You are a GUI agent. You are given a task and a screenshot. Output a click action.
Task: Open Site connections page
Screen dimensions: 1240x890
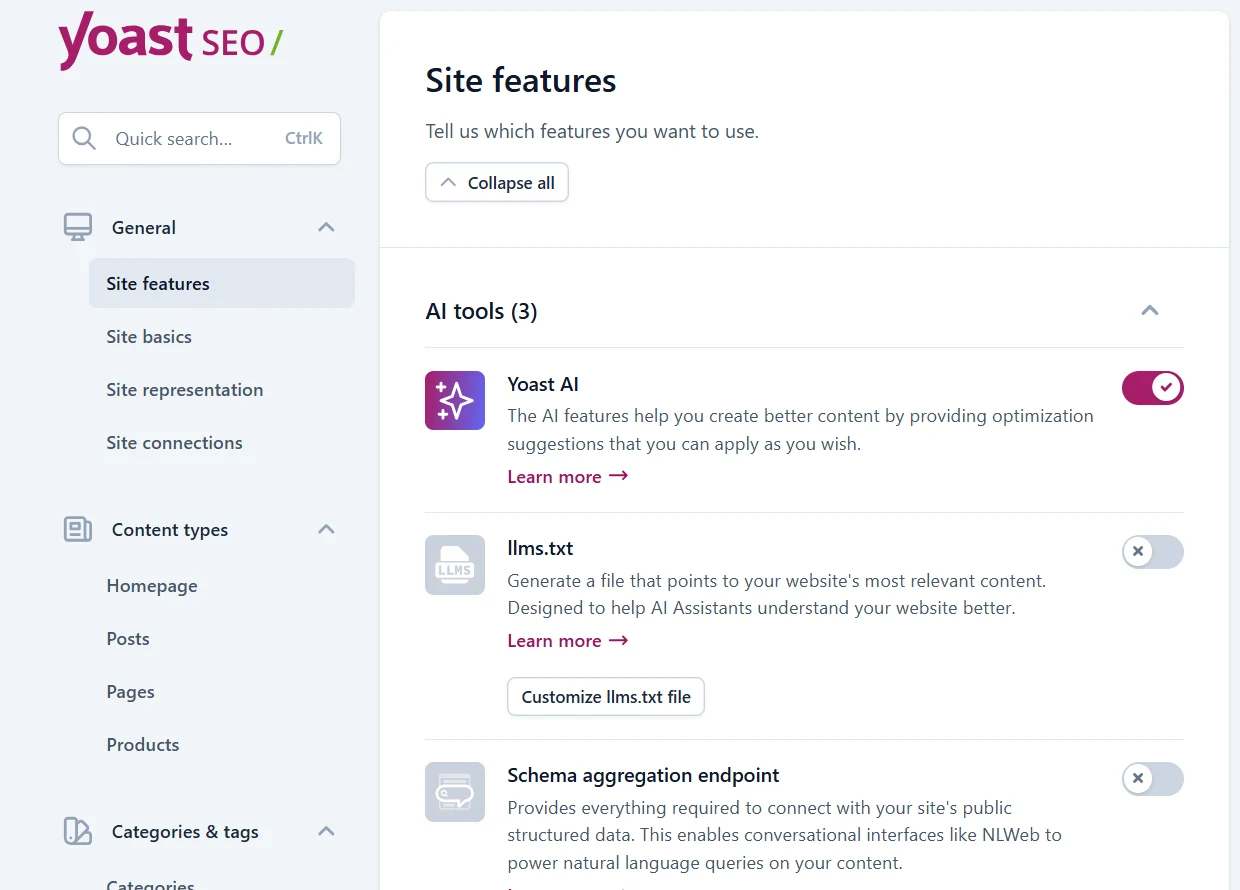174,442
